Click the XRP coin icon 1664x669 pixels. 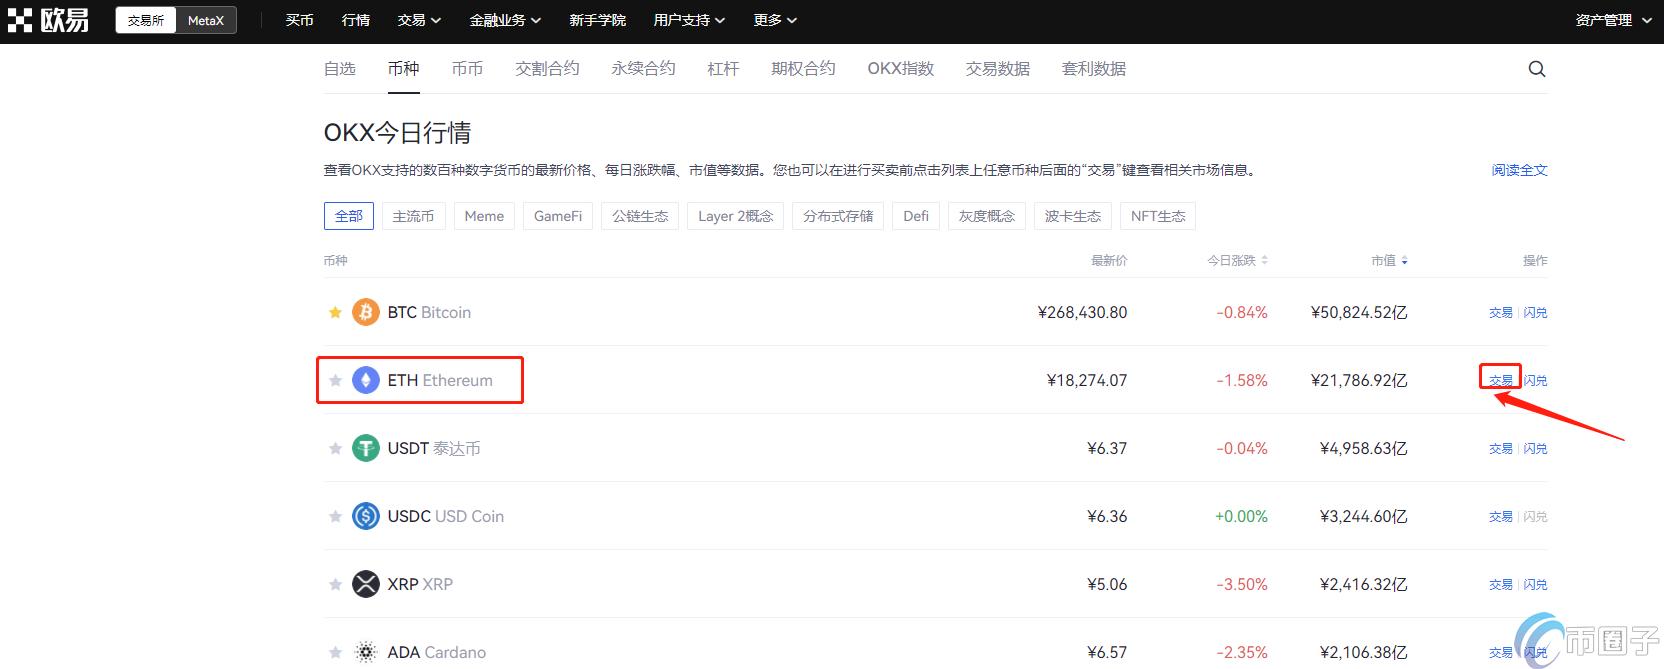pyautogui.click(x=366, y=584)
